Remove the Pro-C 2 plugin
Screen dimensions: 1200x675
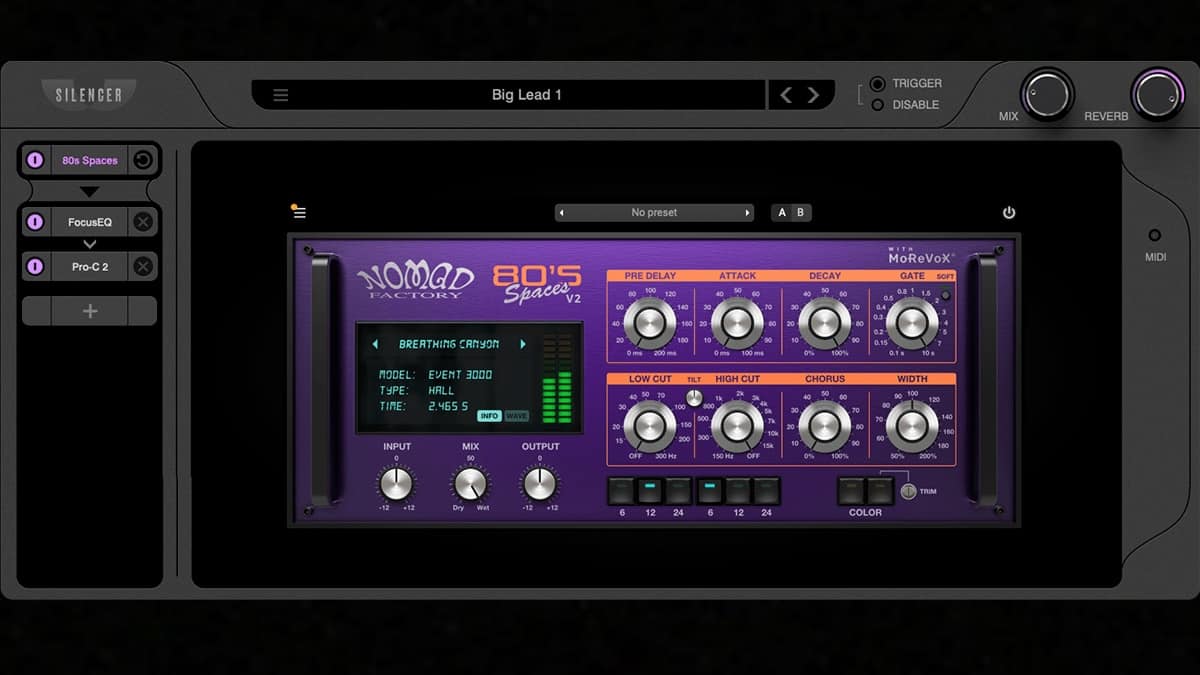tap(143, 267)
